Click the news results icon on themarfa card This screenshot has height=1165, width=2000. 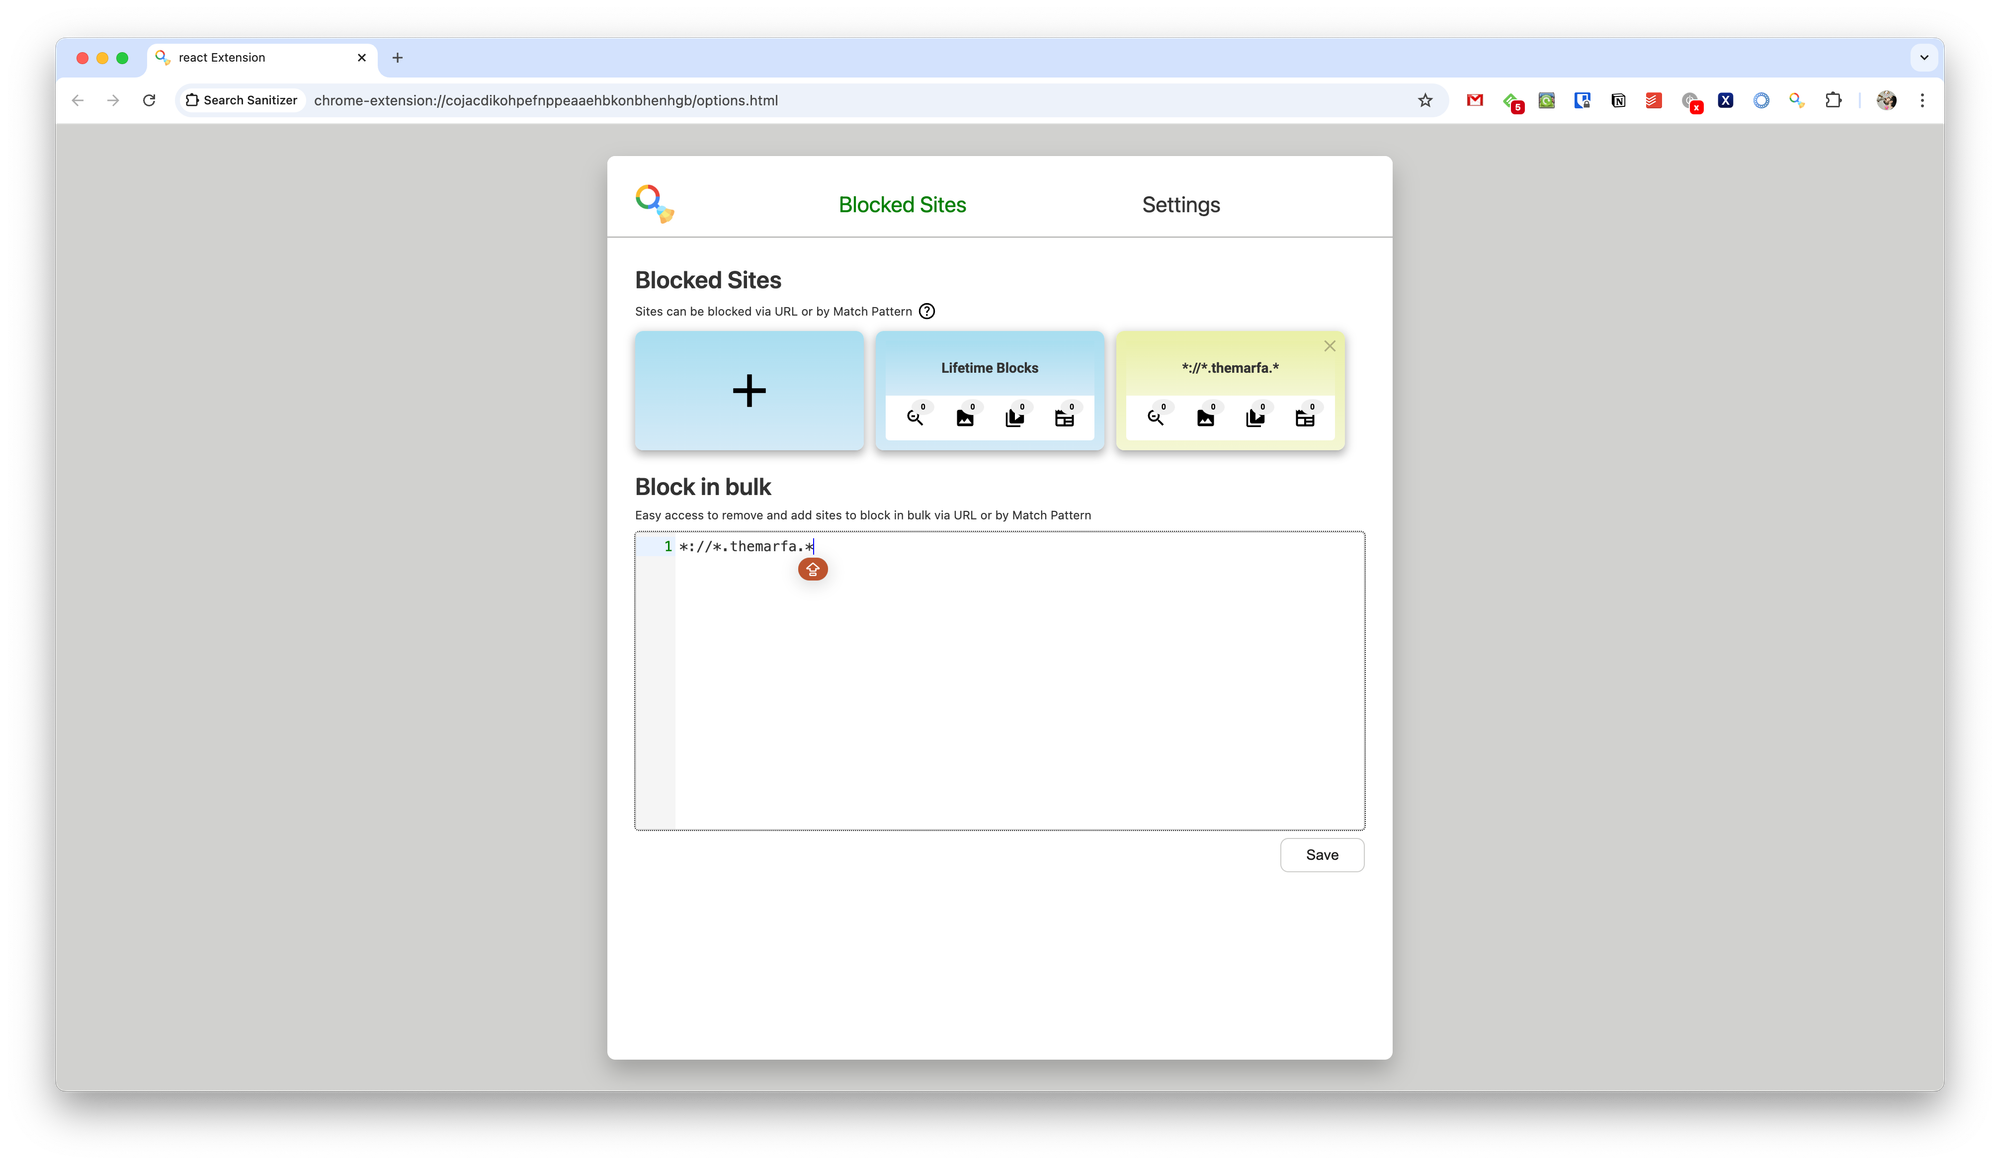click(x=1305, y=418)
